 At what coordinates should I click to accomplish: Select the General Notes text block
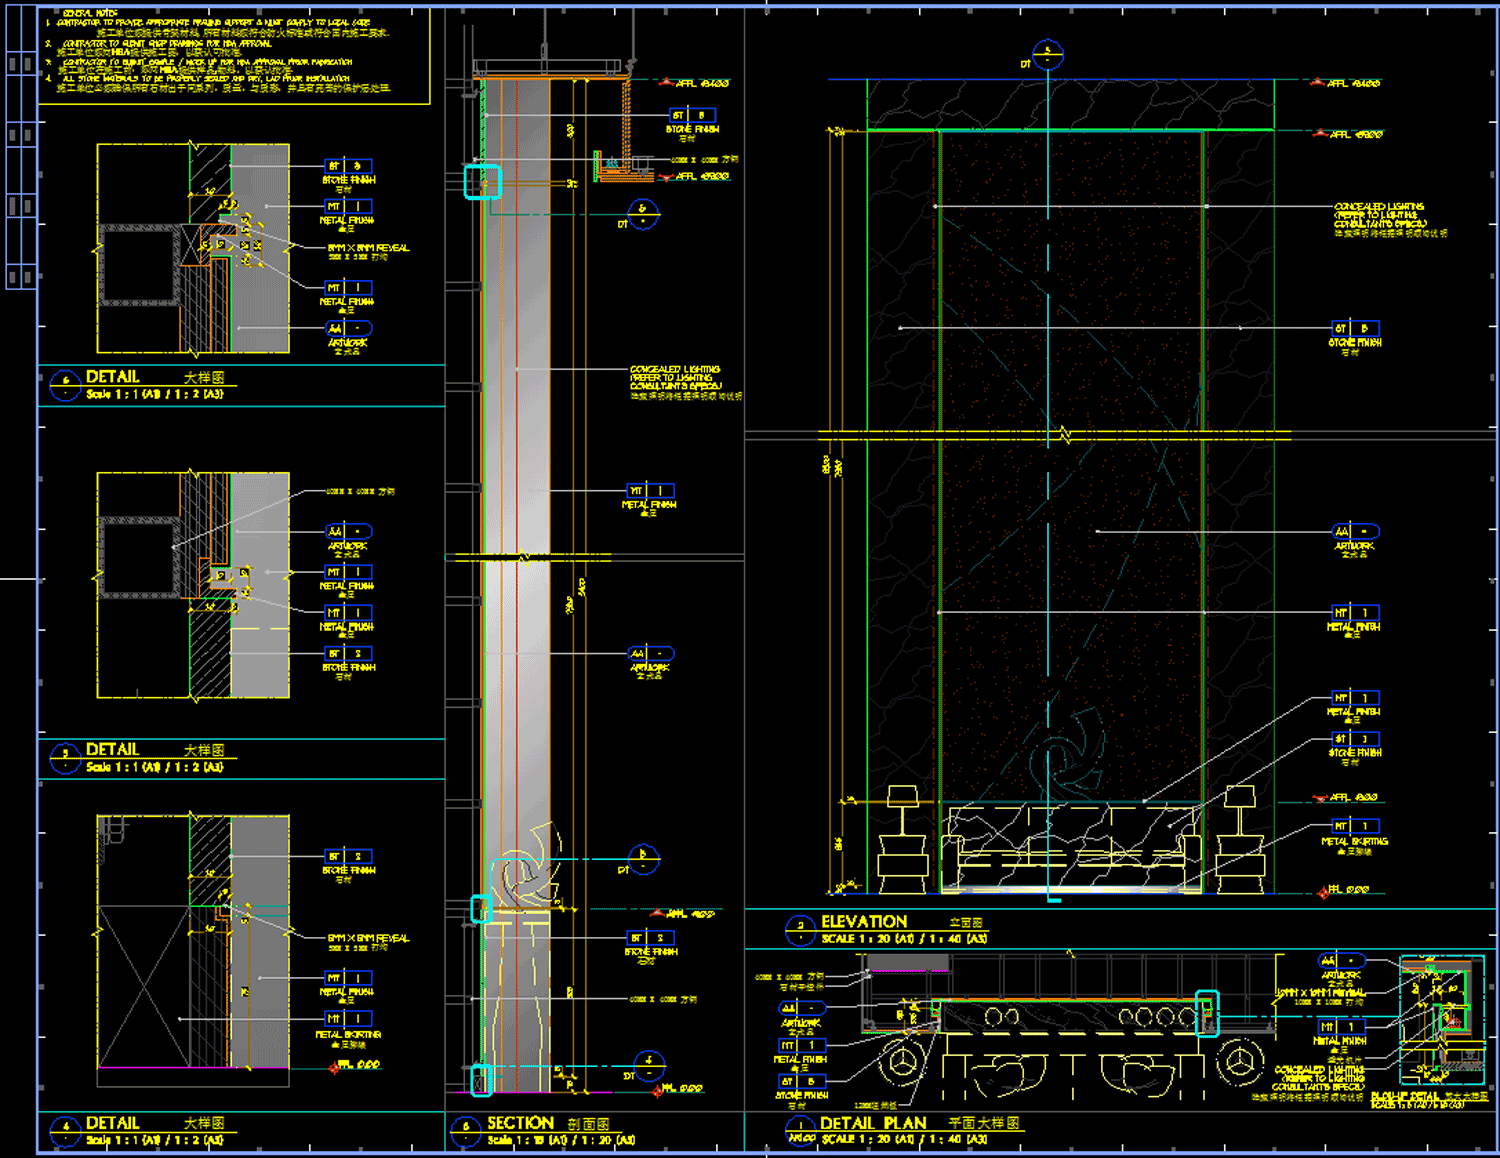[220, 52]
